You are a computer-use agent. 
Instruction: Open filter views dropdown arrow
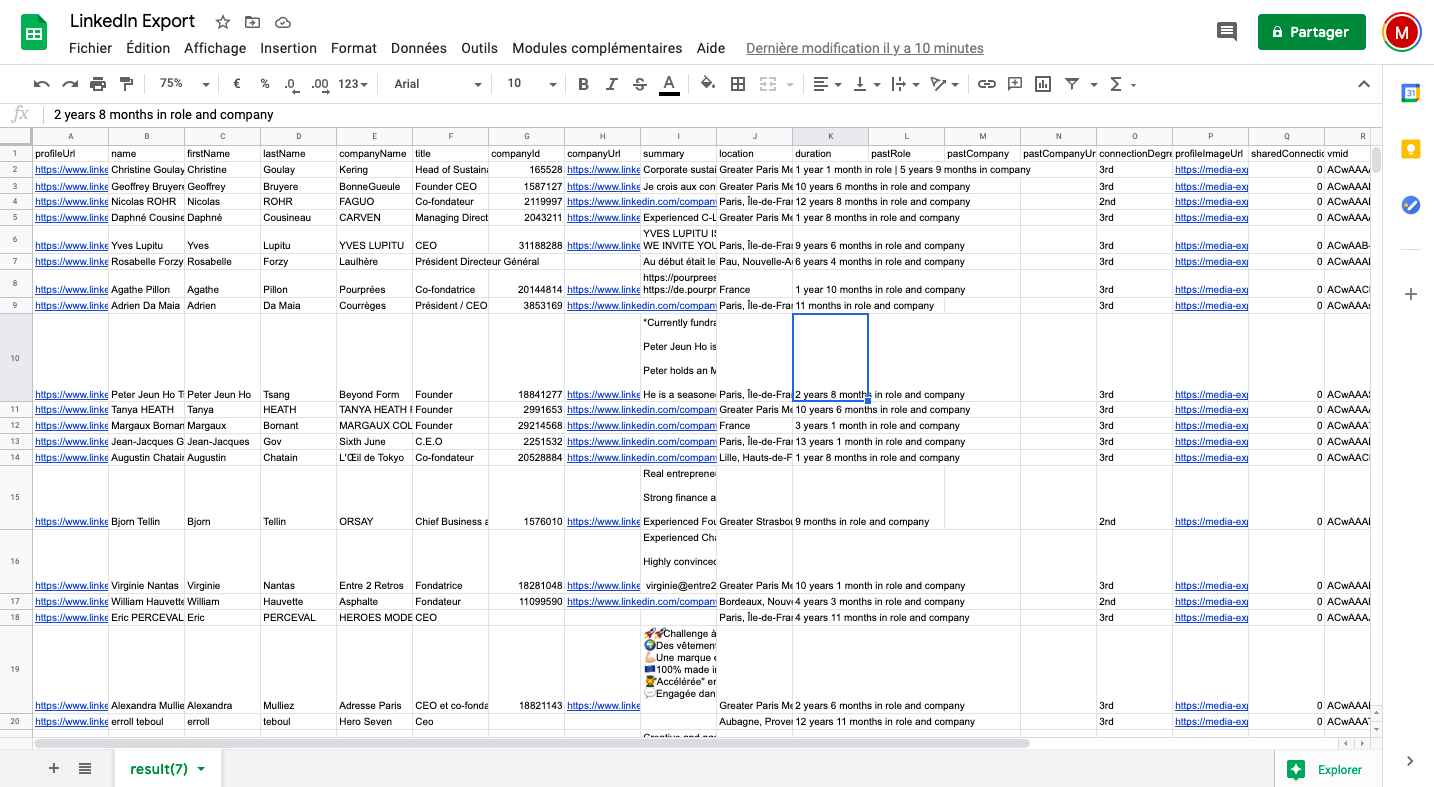[x=1094, y=84]
